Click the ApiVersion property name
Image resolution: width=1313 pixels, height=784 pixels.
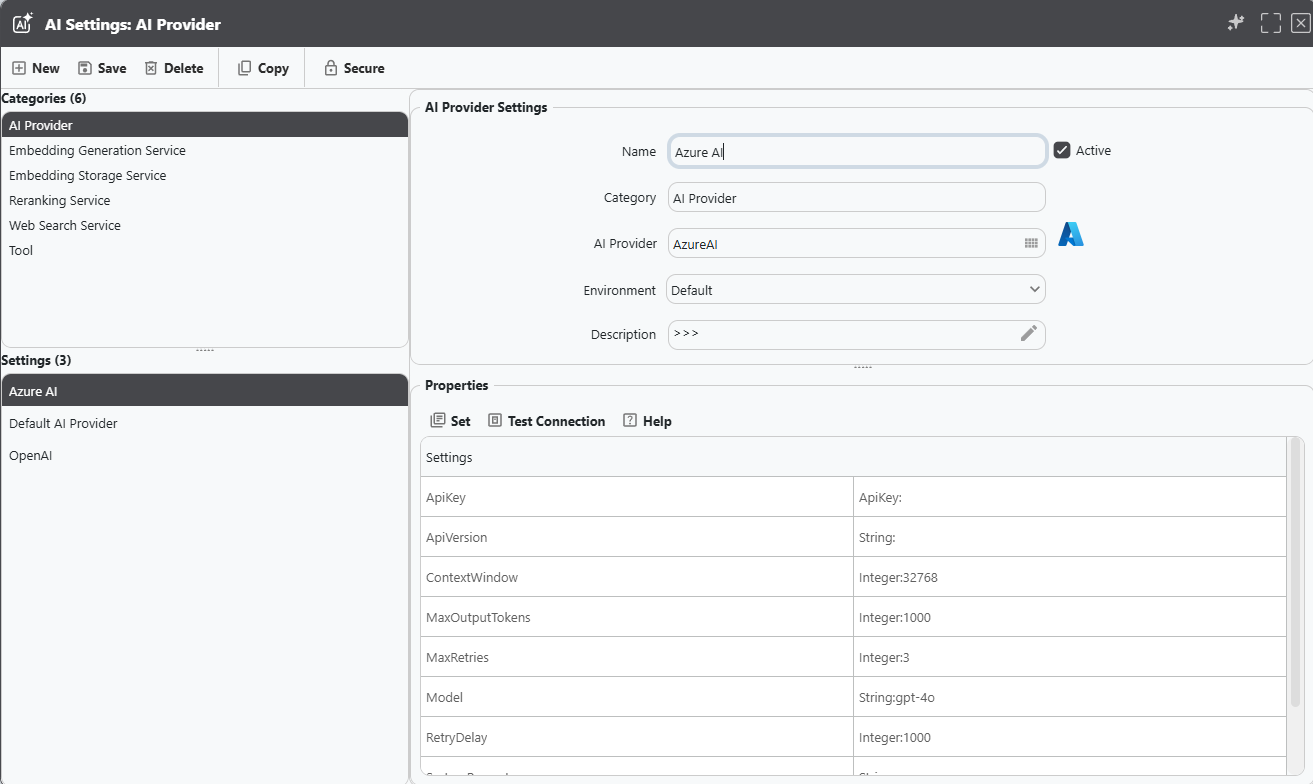pos(637,537)
